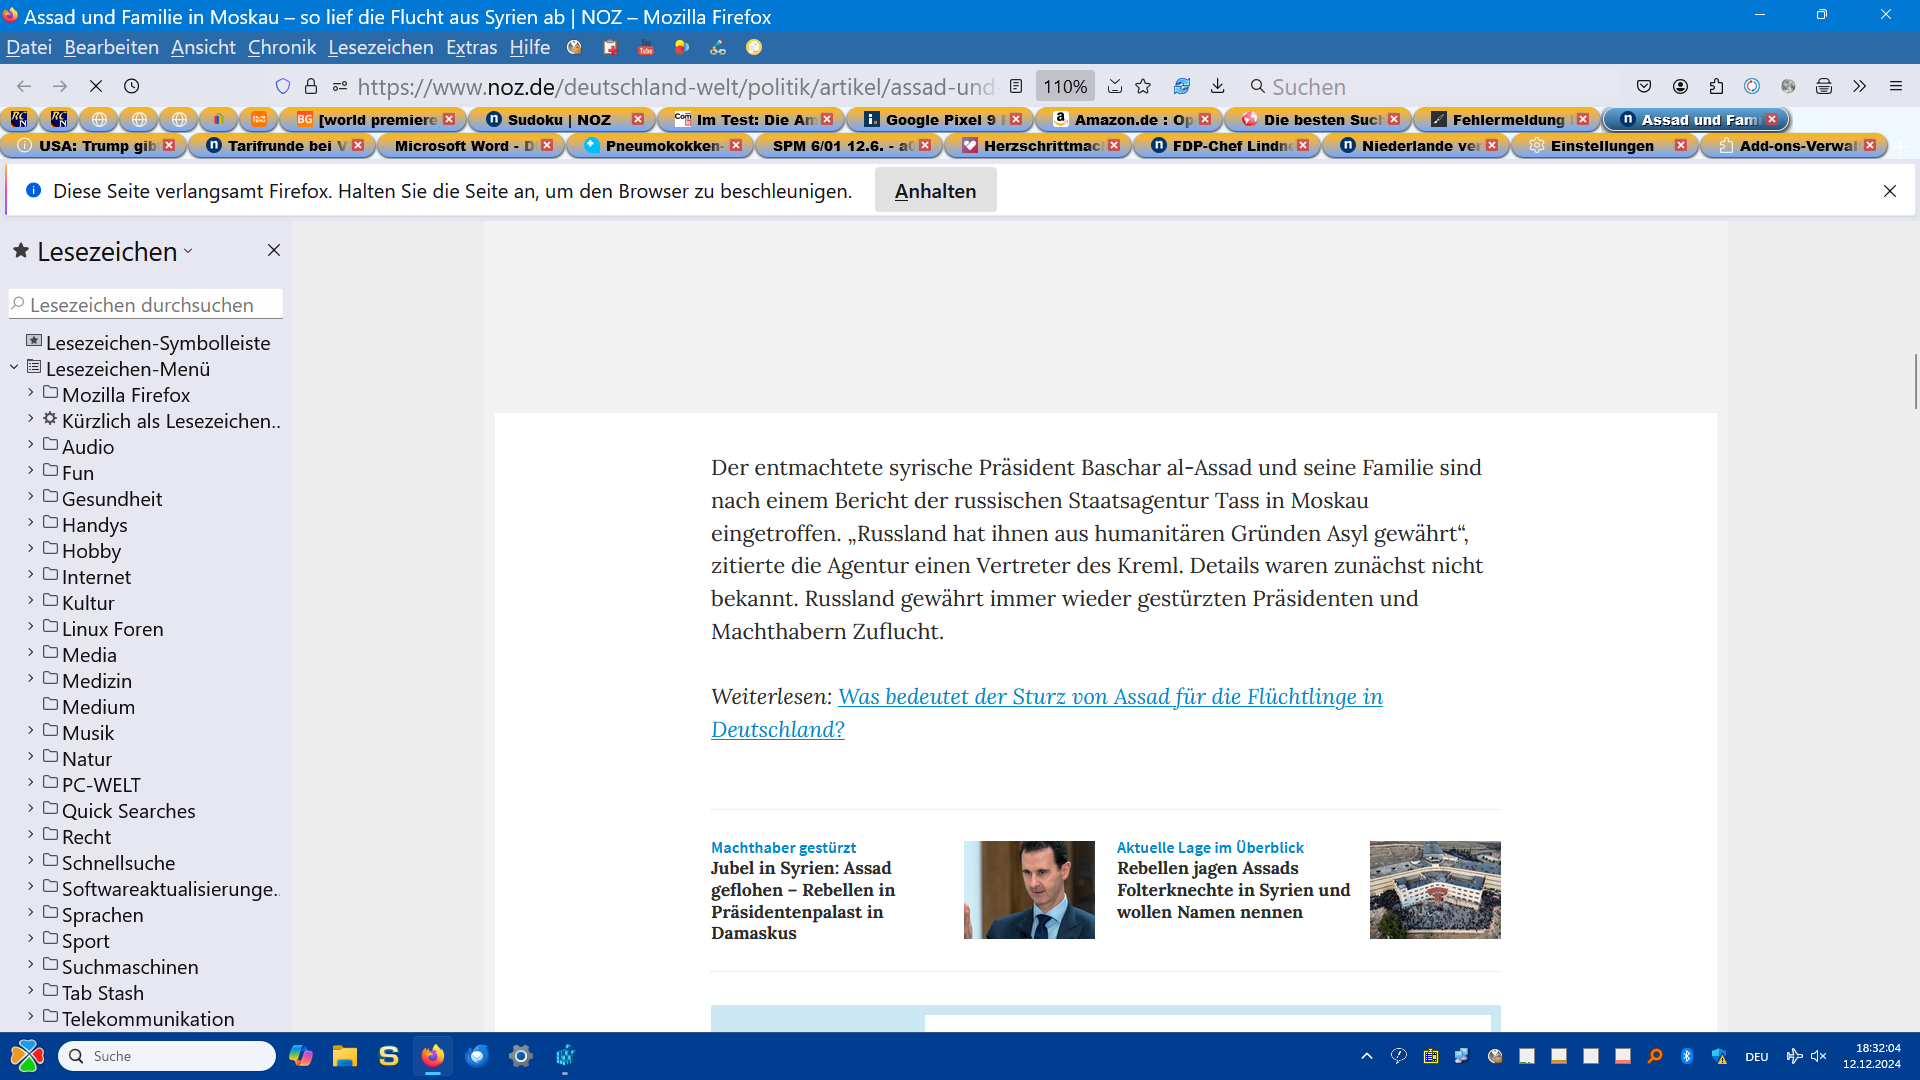This screenshot has height=1080, width=1920.
Task: Dismiss the slow page notification bar
Action: (1889, 191)
